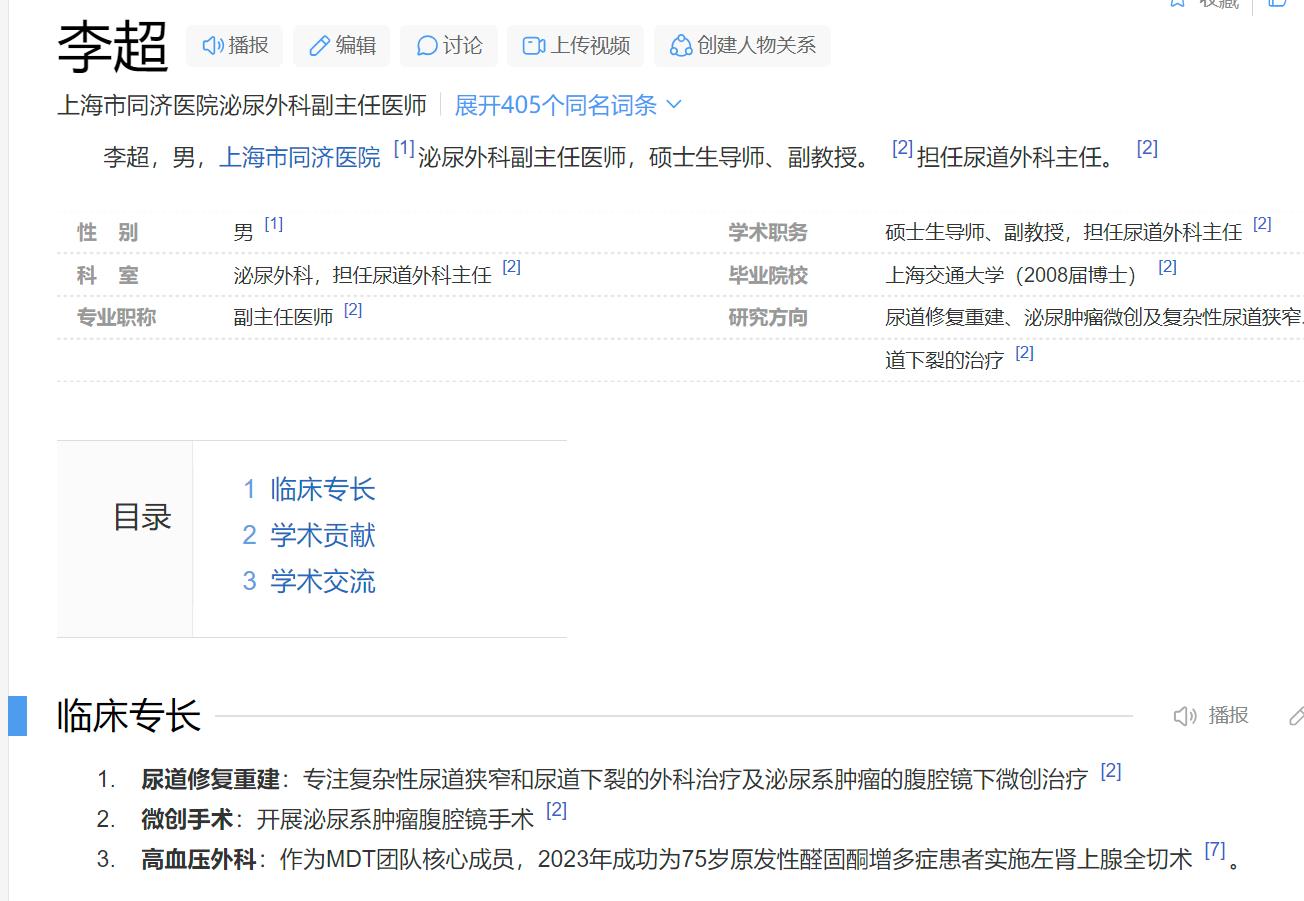Open 学术贡献 from the table of contents
The image size is (1304, 901).
tap(322, 535)
